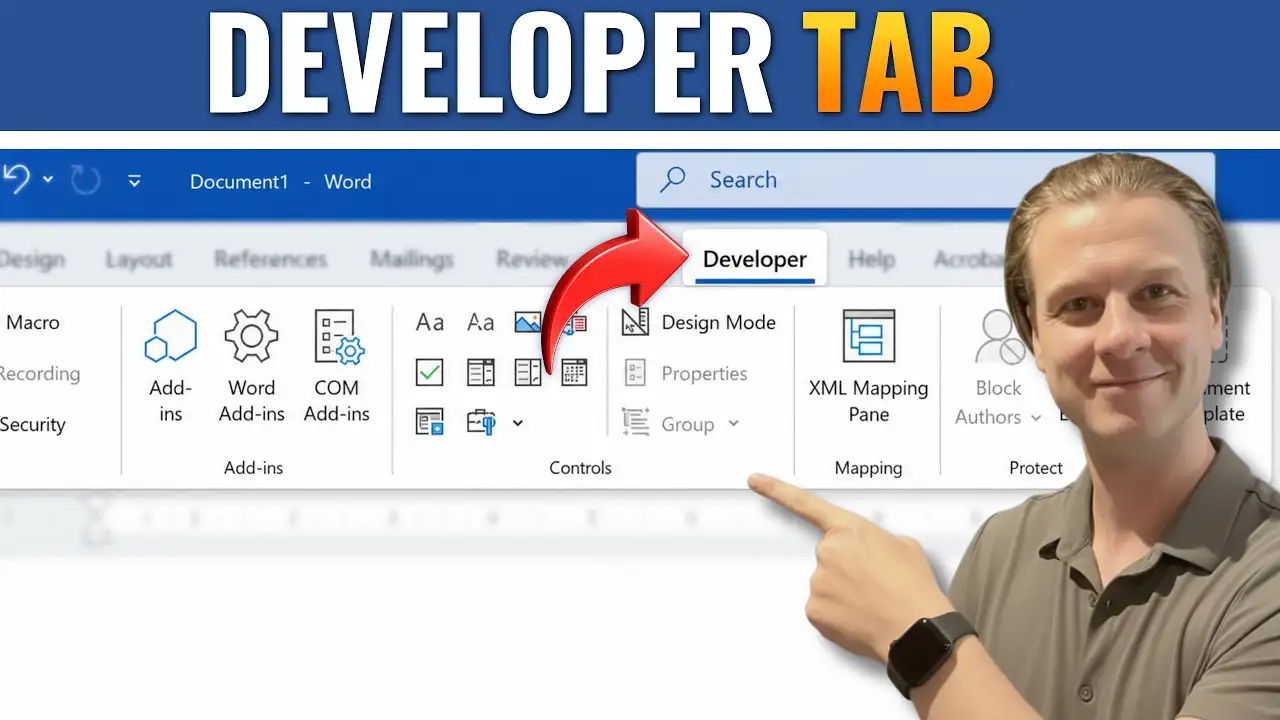Open Word Add-ins gear button
The width and height of the screenshot is (1280, 720).
pyautogui.click(x=251, y=366)
